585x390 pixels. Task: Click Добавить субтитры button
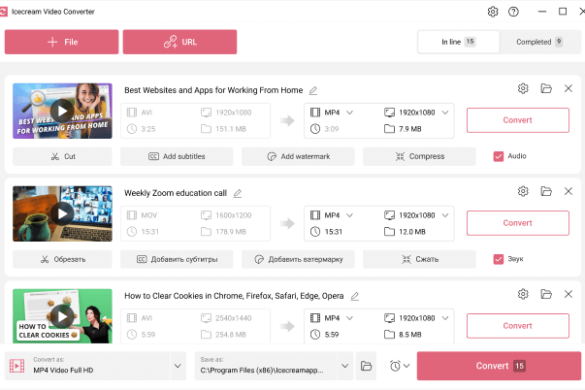[176, 259]
